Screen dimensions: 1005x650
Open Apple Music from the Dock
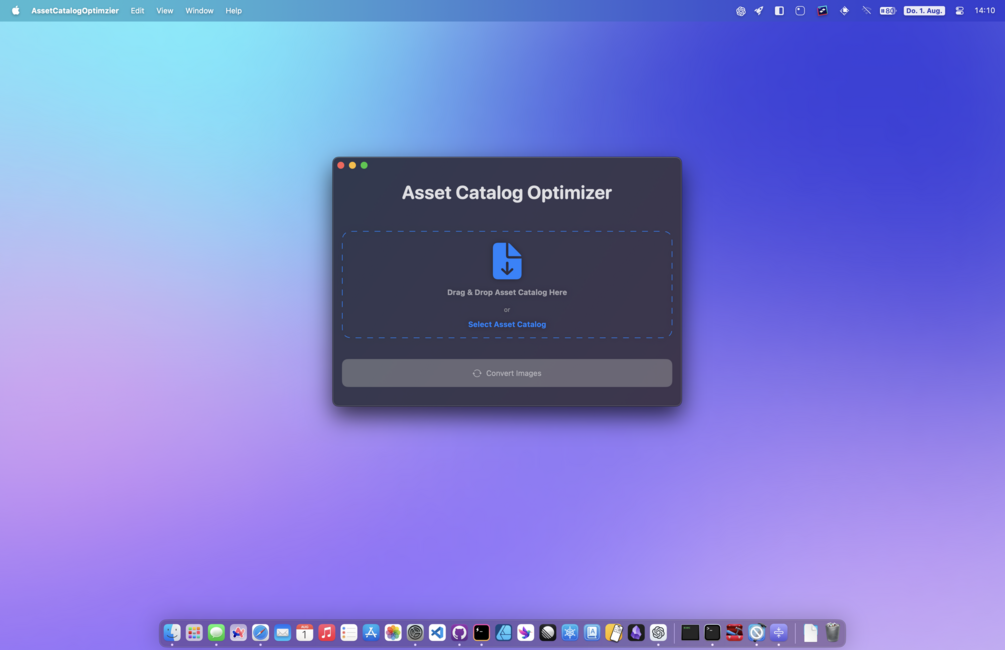coord(326,632)
